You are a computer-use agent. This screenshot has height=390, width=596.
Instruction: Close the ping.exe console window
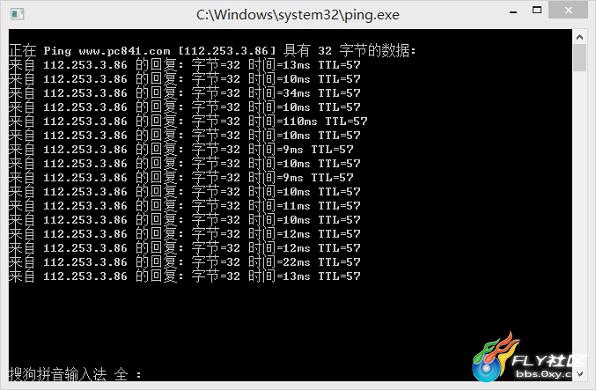point(568,10)
